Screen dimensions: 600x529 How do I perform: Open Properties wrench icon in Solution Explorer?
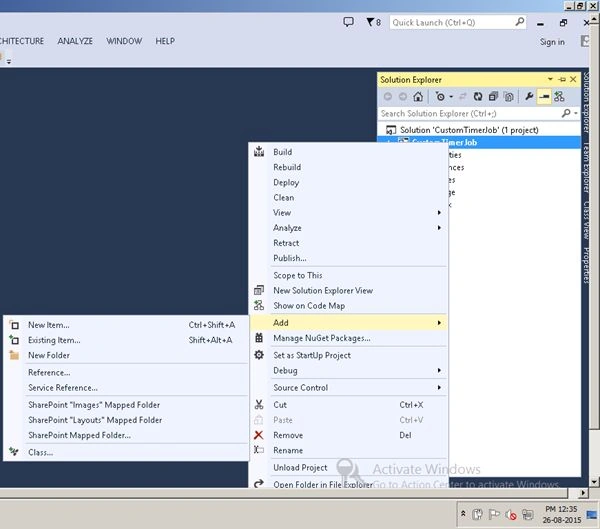(529, 96)
